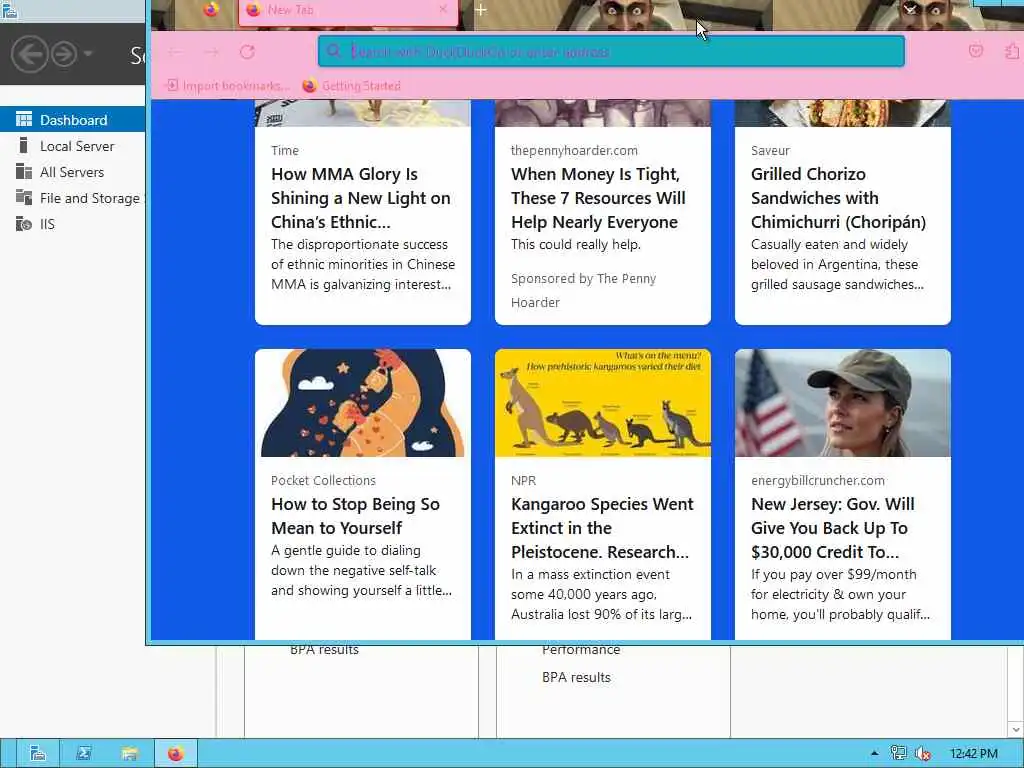This screenshot has width=1024, height=768.
Task: Click the network tray icon
Action: click(899, 754)
